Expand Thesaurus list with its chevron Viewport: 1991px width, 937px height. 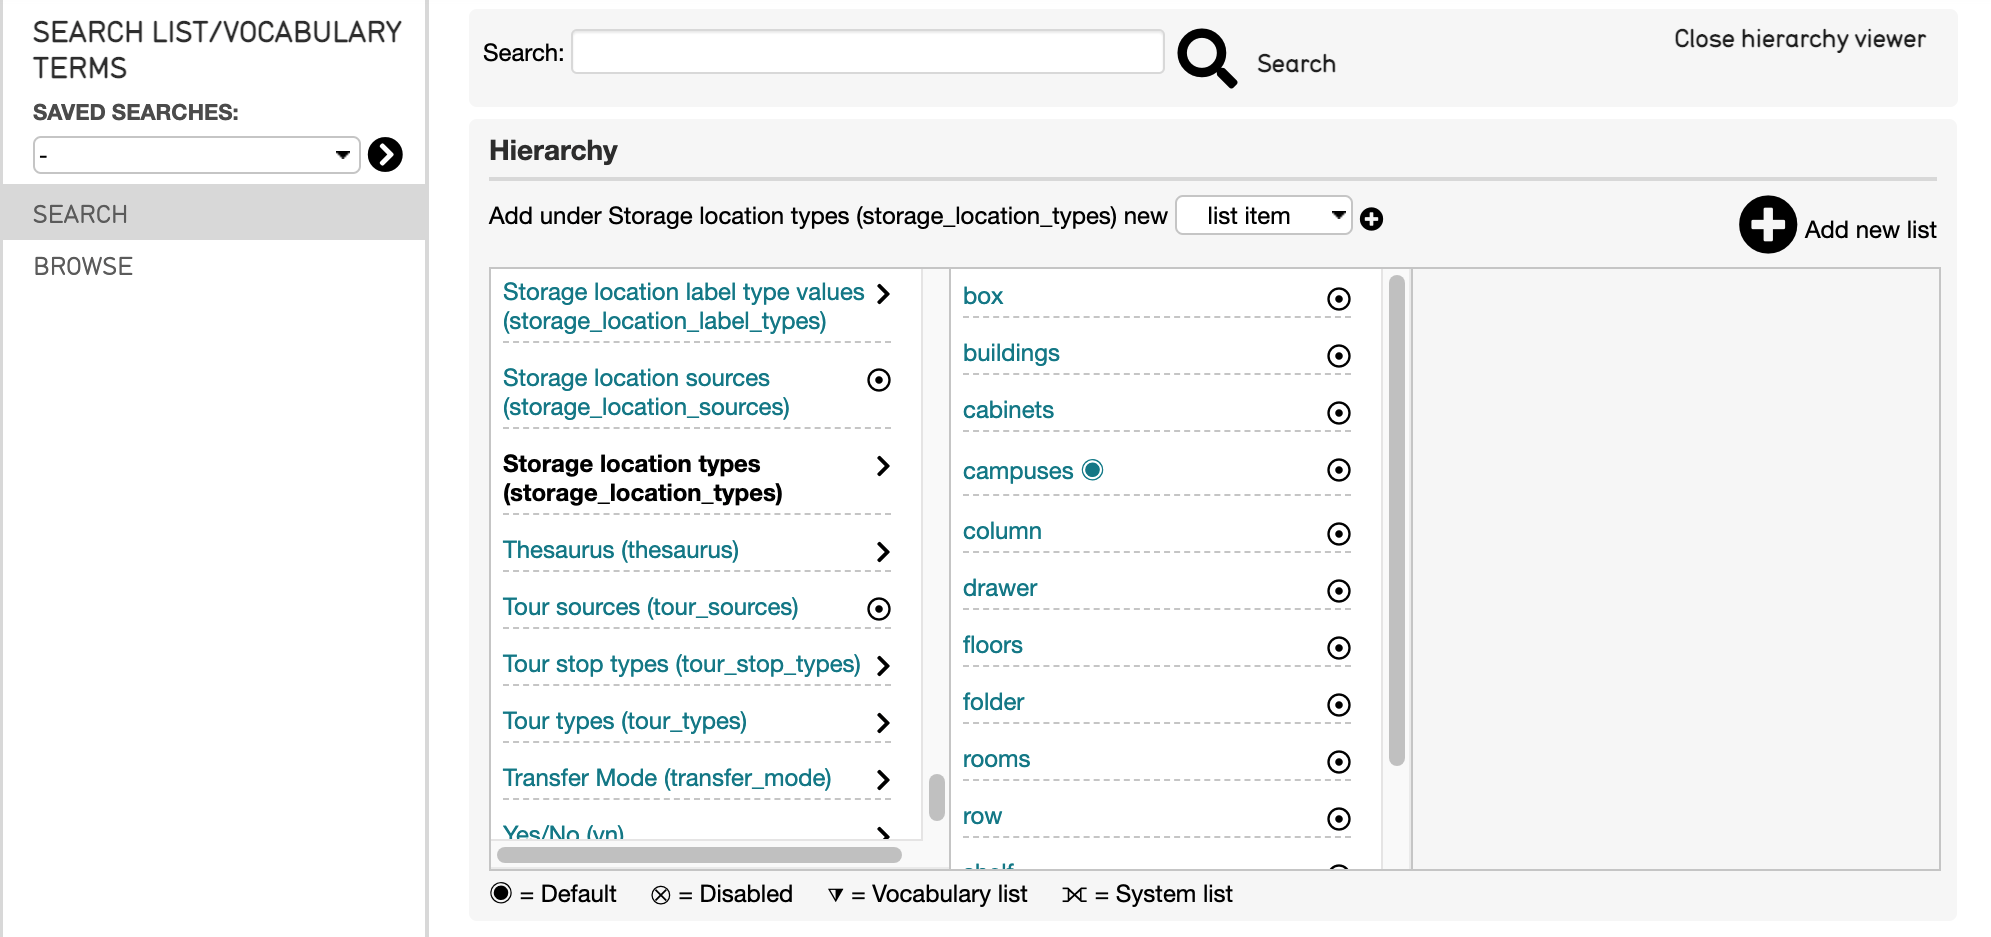pyautogui.click(x=882, y=552)
